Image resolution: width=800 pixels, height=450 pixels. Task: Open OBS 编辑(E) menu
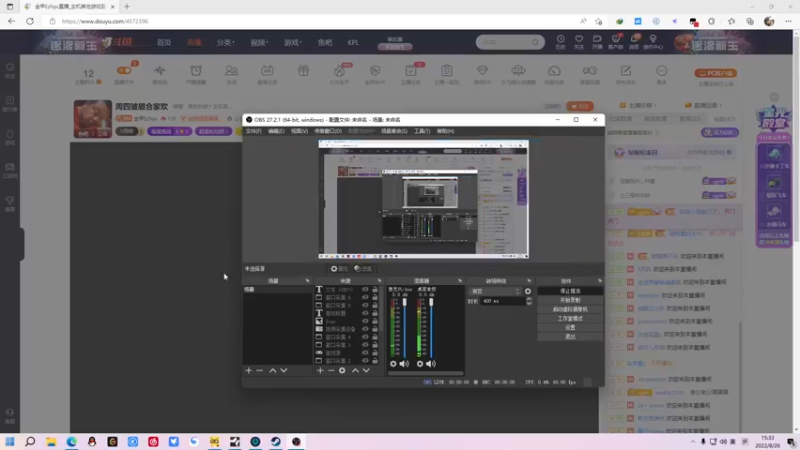coord(276,131)
